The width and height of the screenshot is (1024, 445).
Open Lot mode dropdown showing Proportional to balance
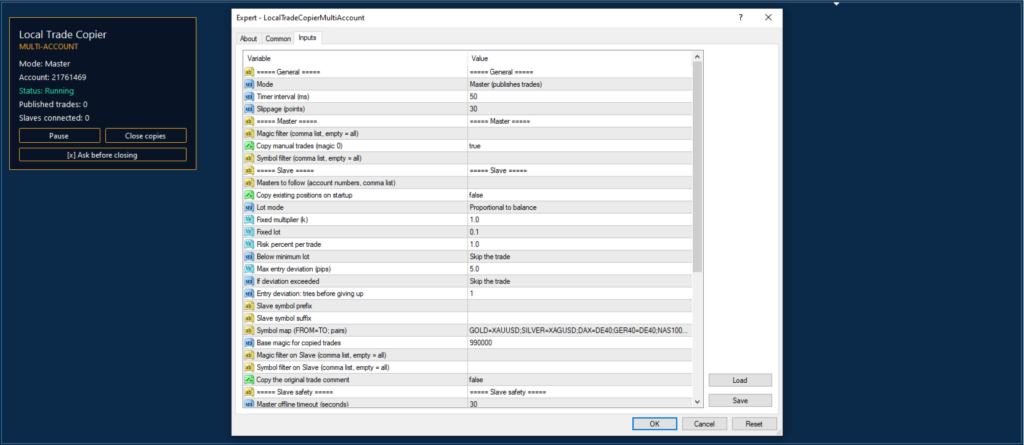click(579, 207)
